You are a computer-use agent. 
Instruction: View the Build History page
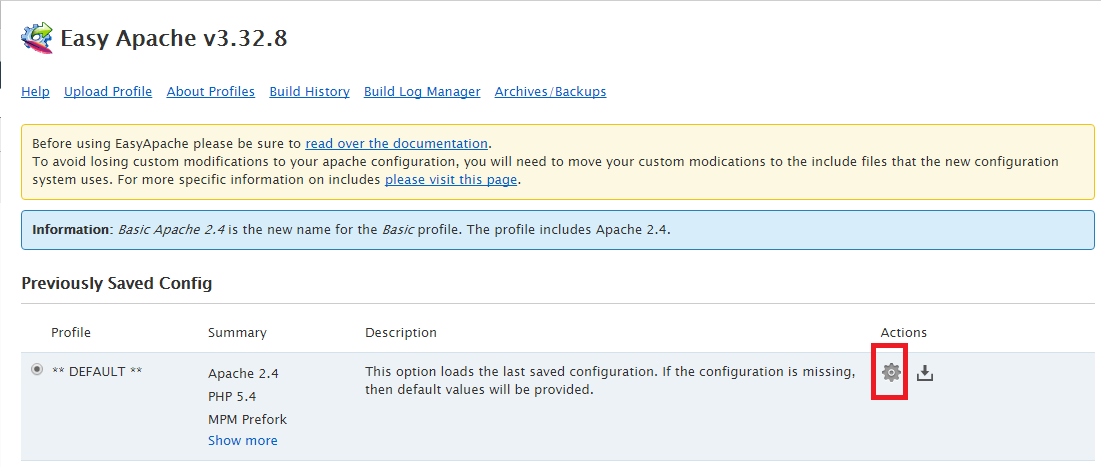tap(310, 91)
